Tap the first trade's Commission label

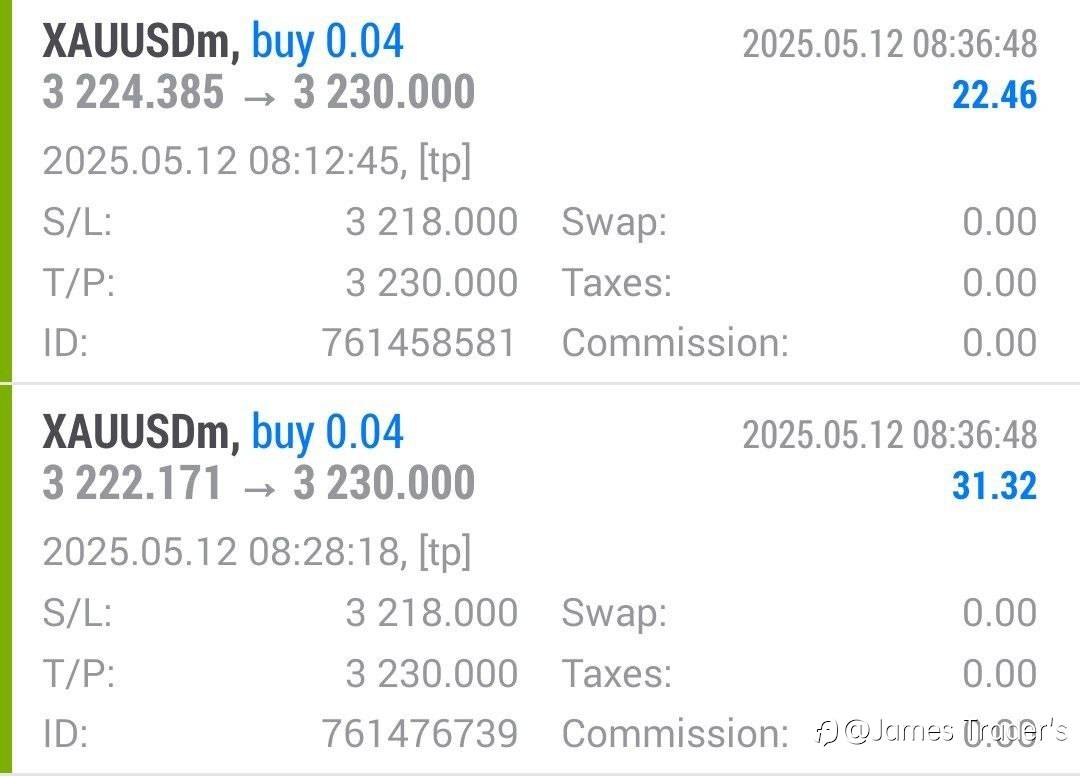[x=675, y=343]
